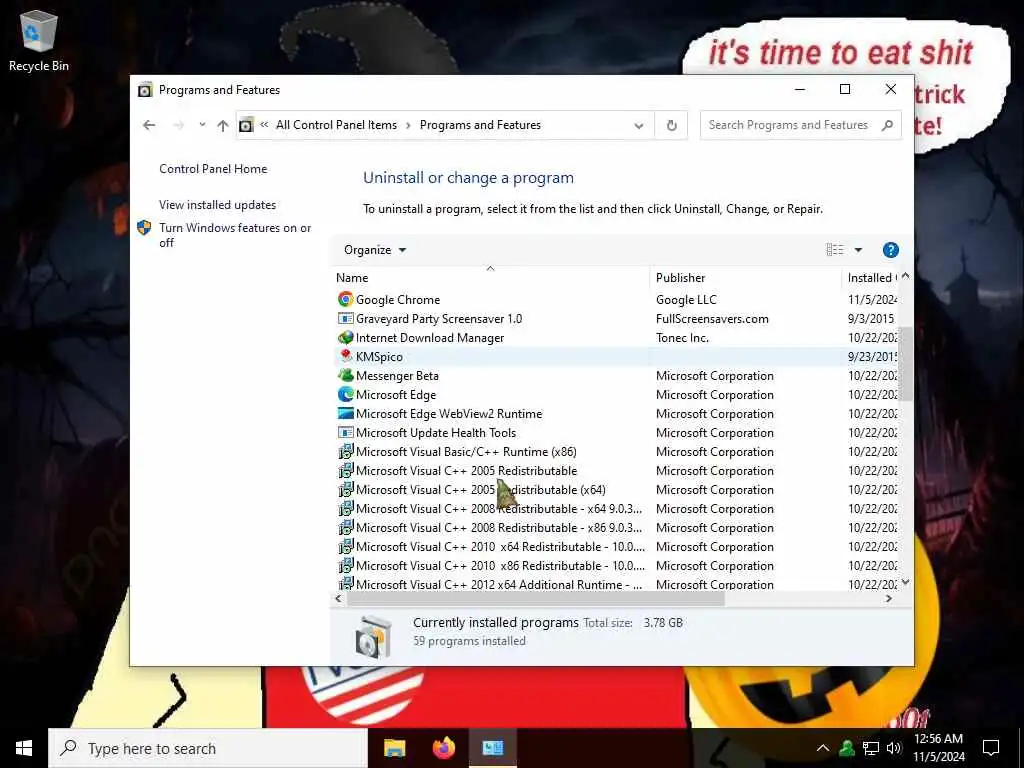The image size is (1024, 768).
Task: Select Visual C++ 2010 x64 Redistributable row
Action: coord(616,546)
